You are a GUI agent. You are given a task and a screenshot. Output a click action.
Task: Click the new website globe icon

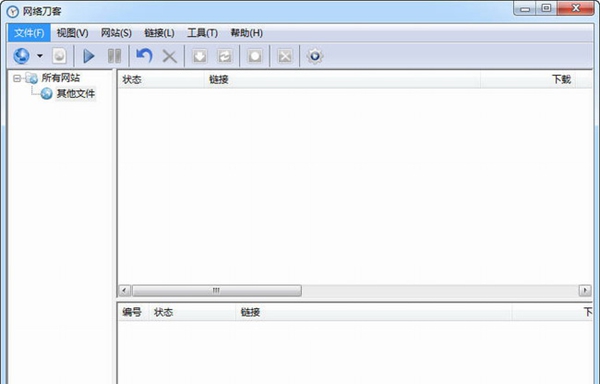click(22, 56)
